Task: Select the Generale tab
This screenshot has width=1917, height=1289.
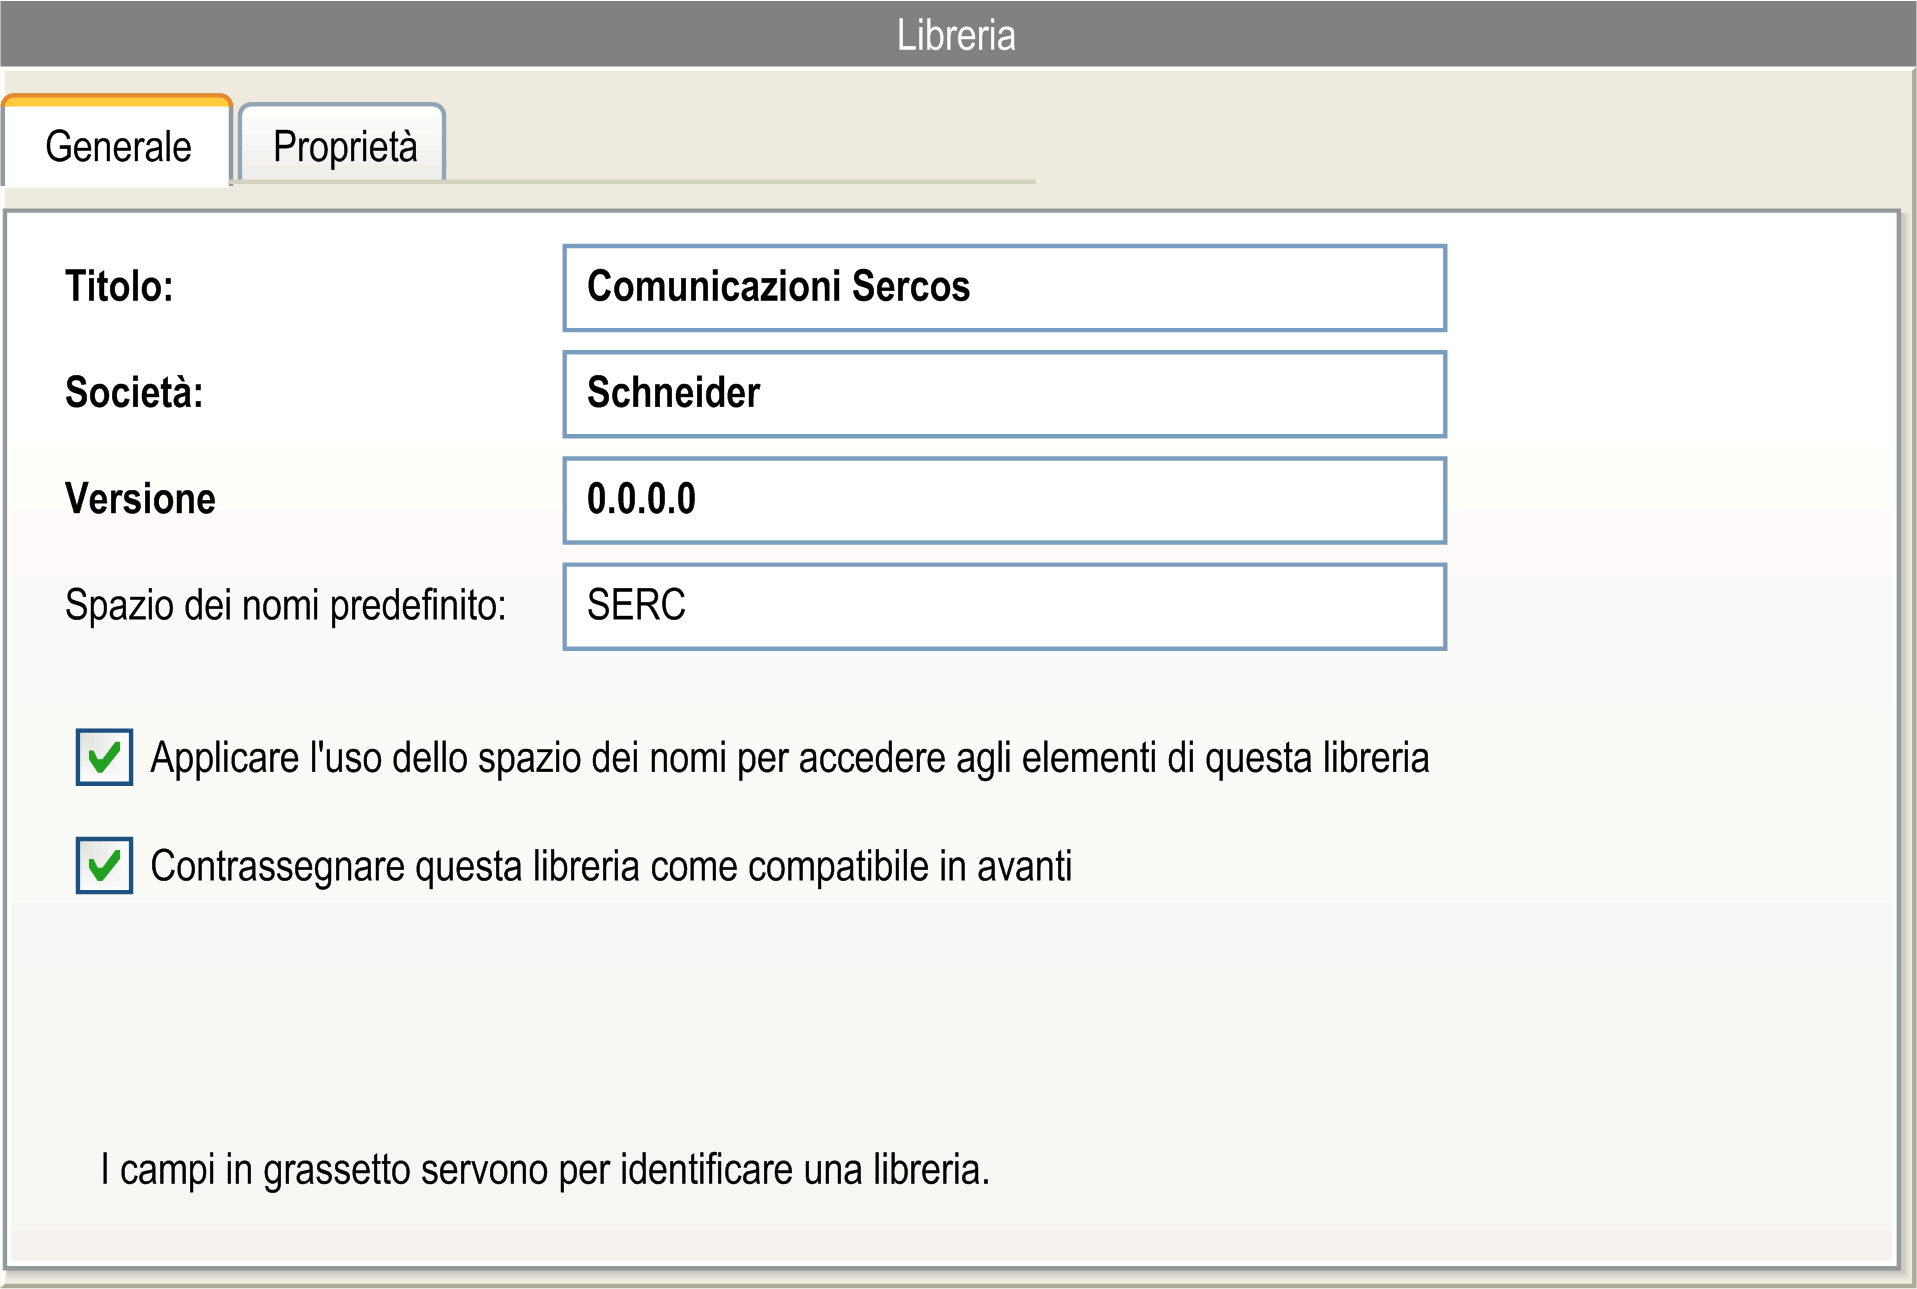Action: [118, 147]
